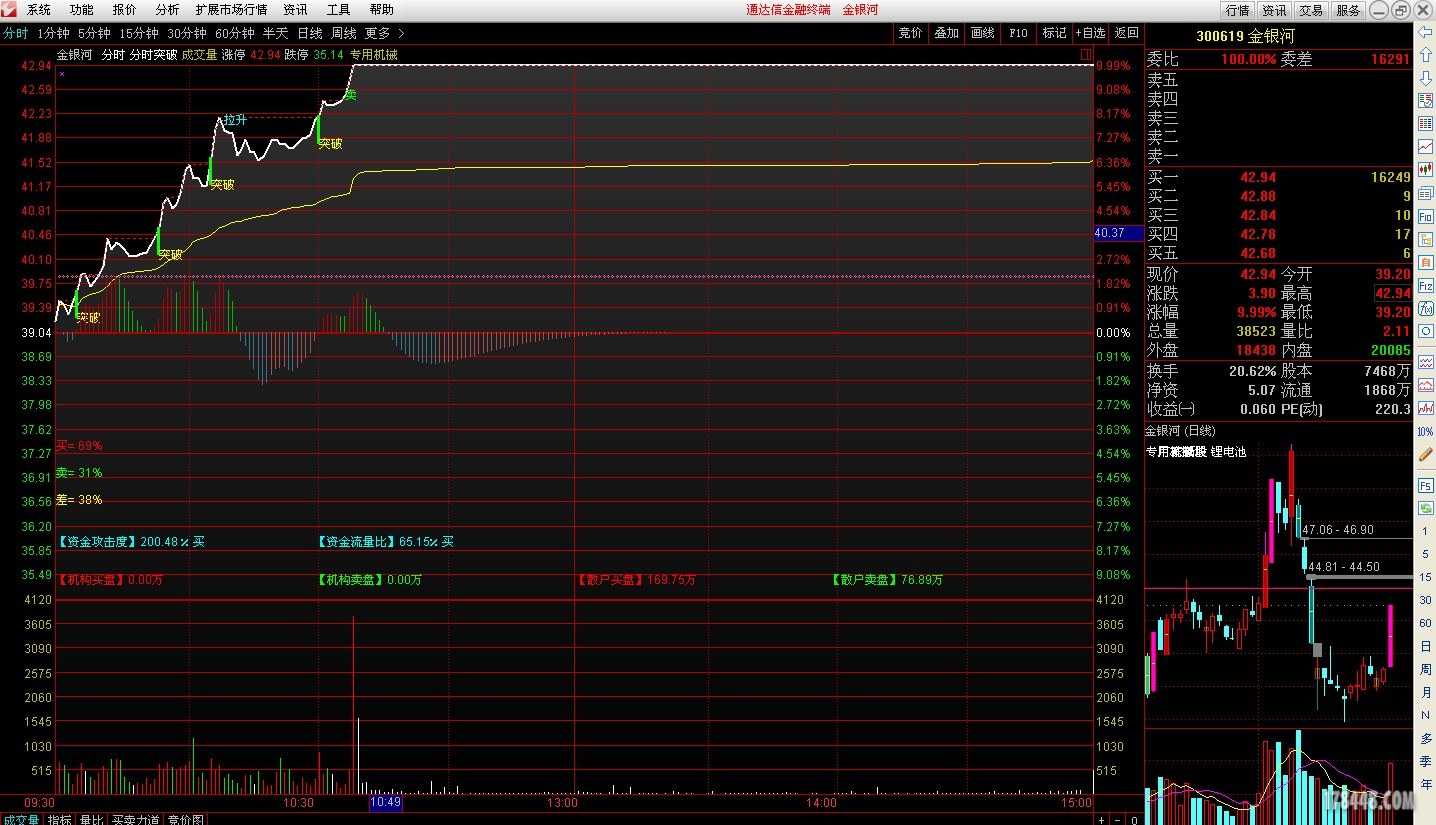The image size is (1436, 825).
Task: Select the pencil drawing tool icon
Action: [x=1425, y=454]
